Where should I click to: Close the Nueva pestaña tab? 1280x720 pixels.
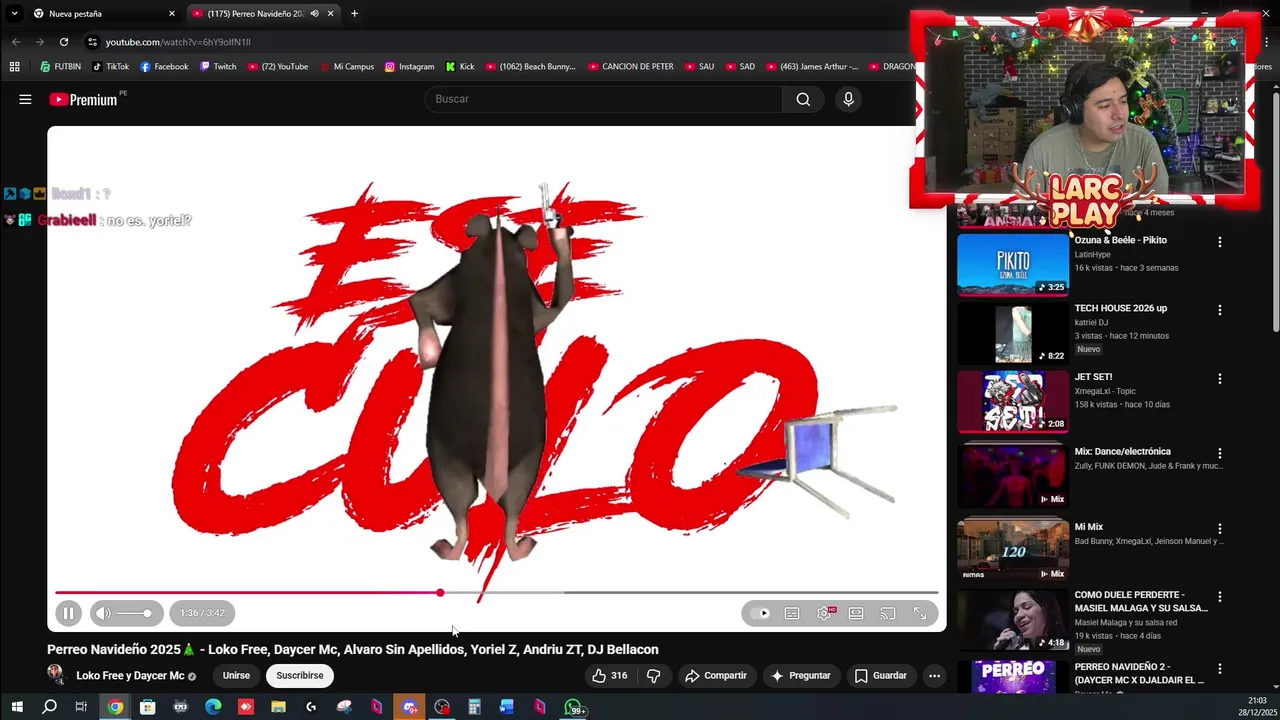pos(172,14)
